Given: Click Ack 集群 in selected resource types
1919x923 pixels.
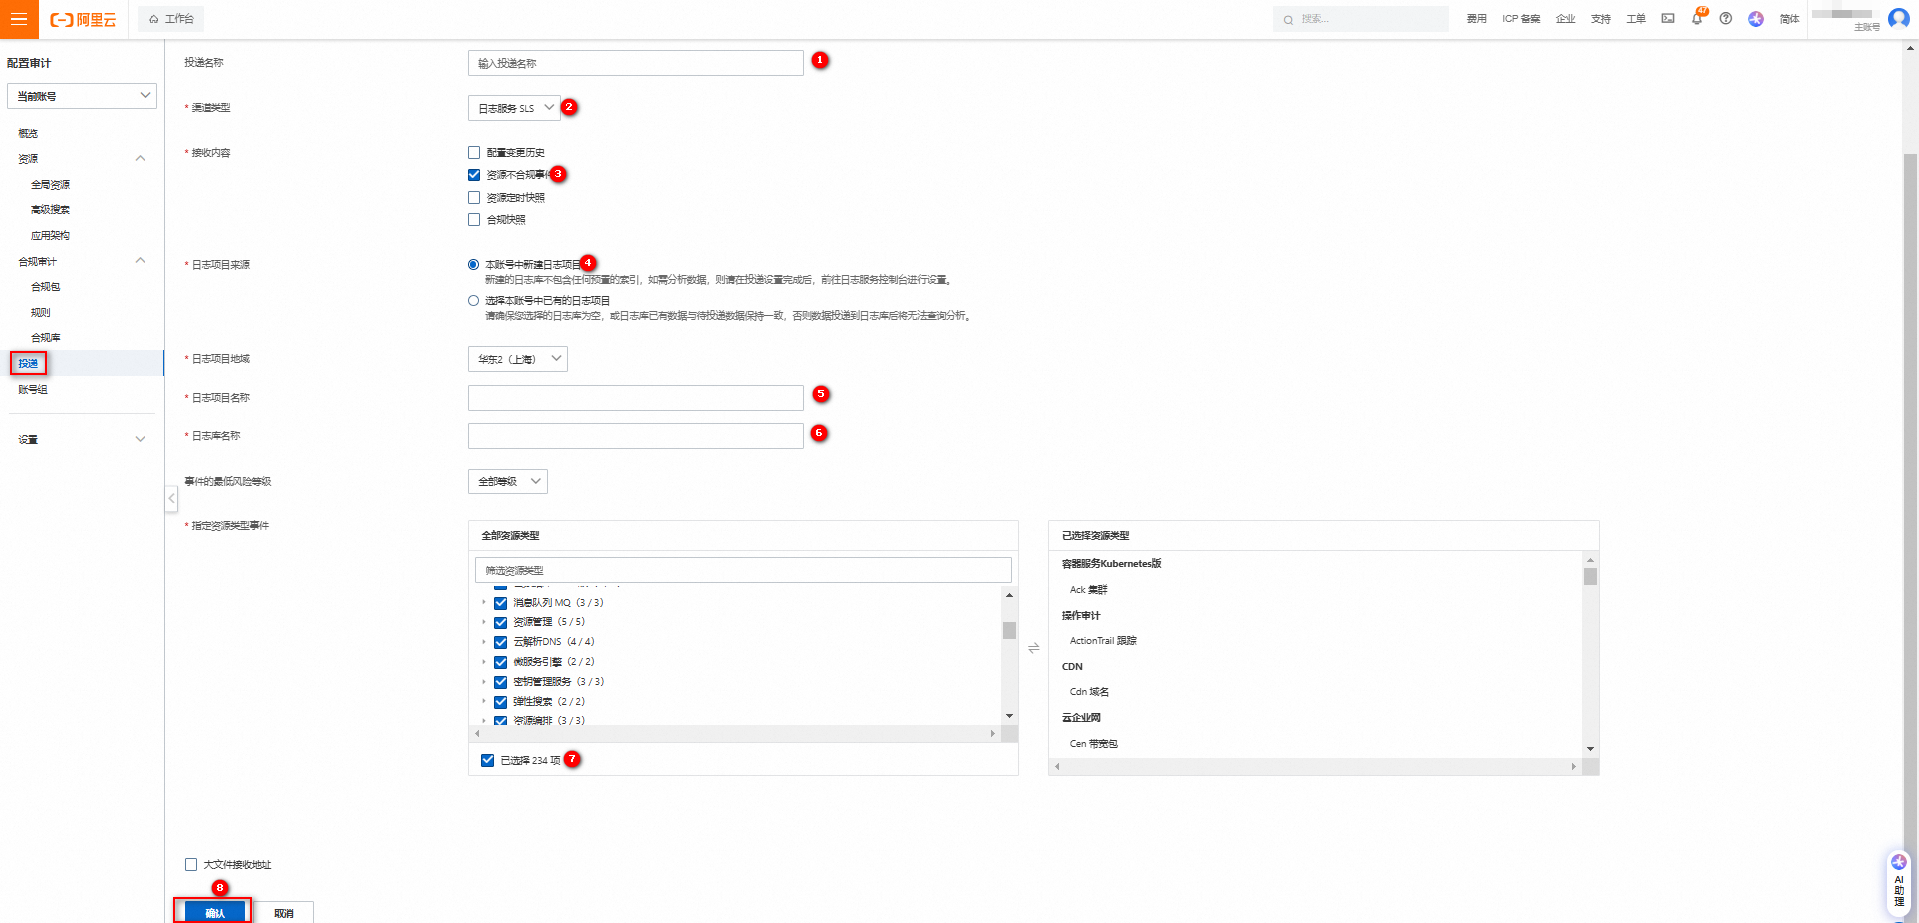Looking at the screenshot, I should pos(1088,590).
